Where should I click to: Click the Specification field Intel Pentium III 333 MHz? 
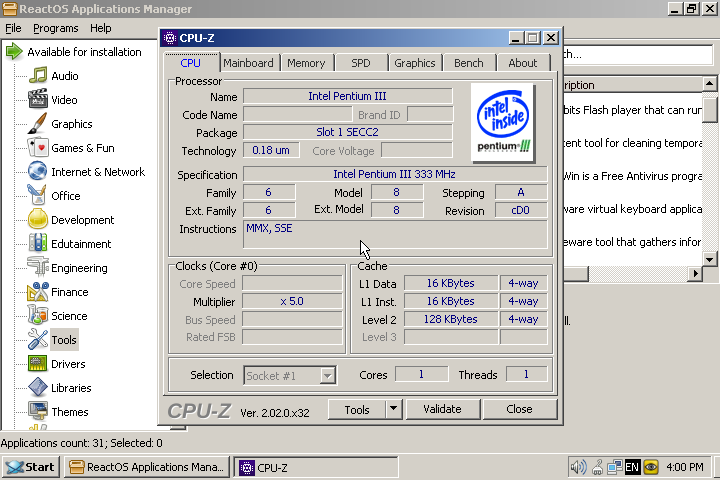[x=394, y=174]
